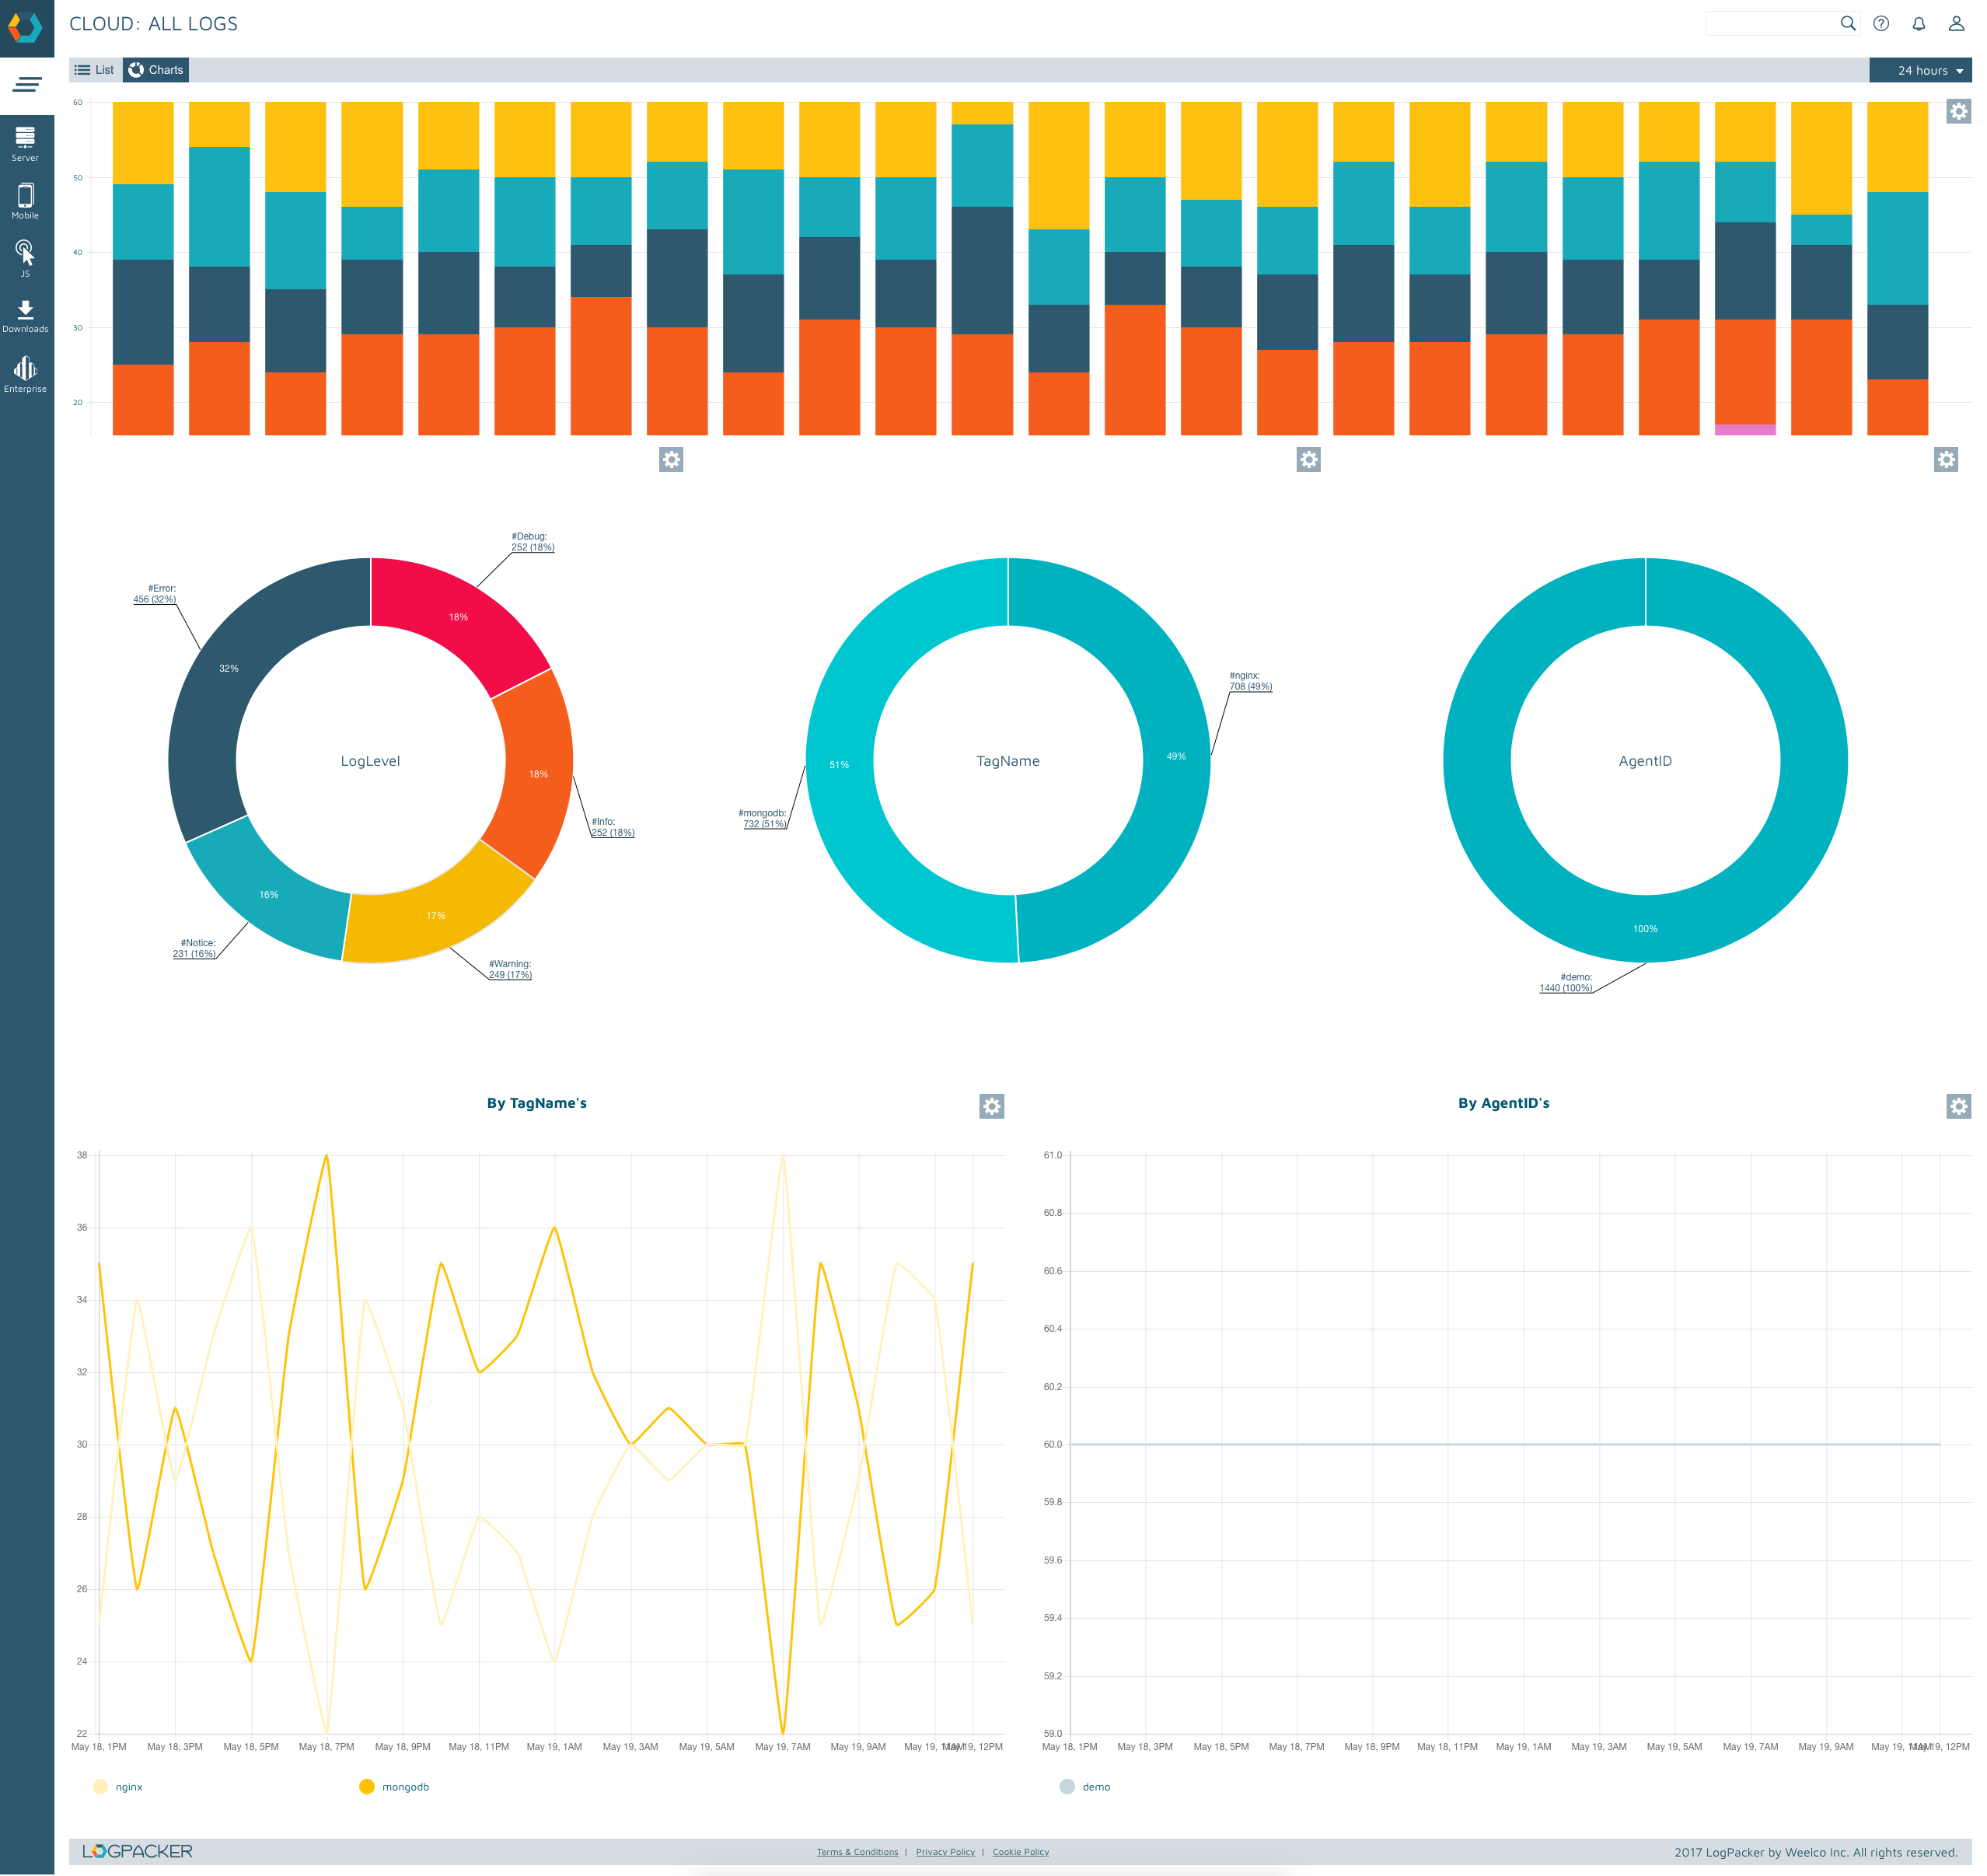
Task: Open the Downloads section in sidebar
Action: [x=25, y=316]
